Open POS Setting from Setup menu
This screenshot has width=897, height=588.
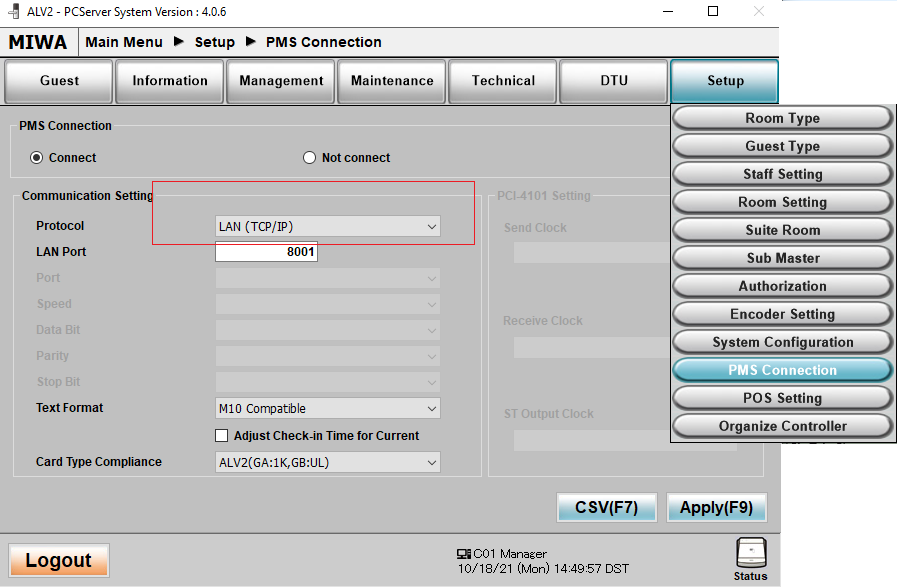782,398
